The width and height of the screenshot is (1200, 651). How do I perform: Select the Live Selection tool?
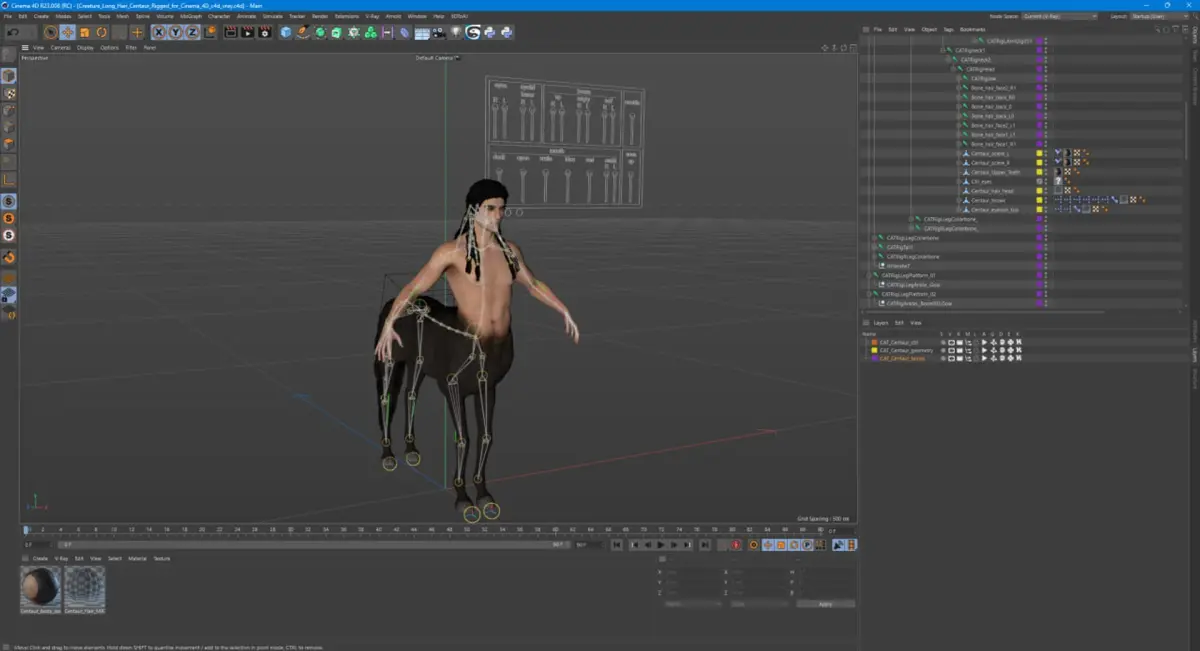click(x=51, y=32)
